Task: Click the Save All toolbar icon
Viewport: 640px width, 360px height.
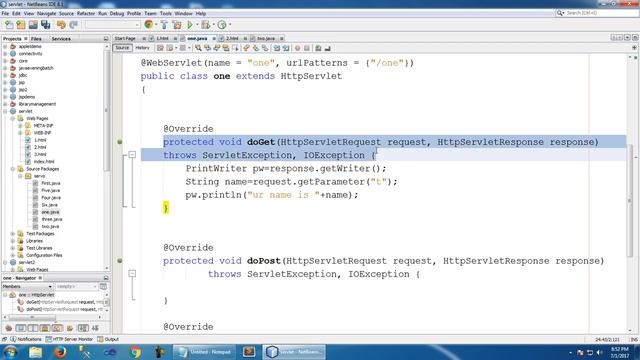Action: [45, 25]
